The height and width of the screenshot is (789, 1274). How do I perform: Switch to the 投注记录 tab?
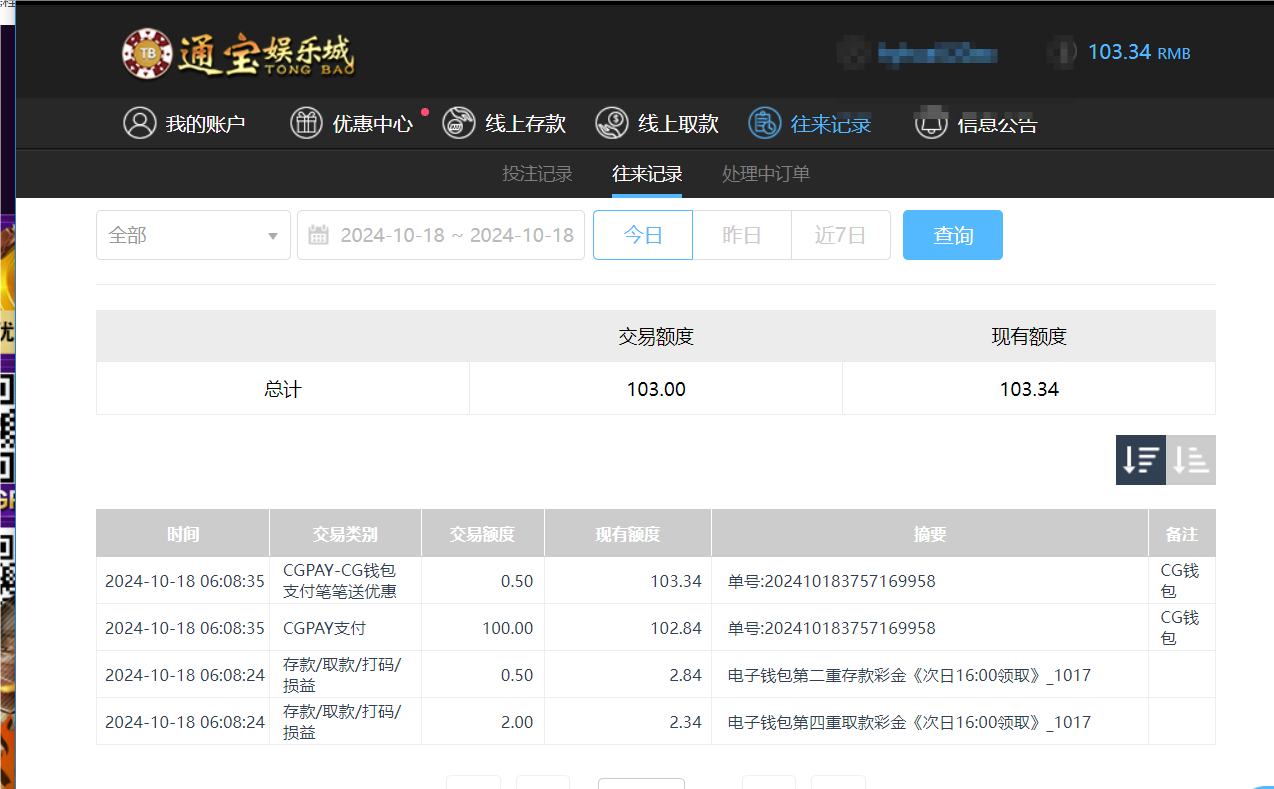[x=537, y=173]
